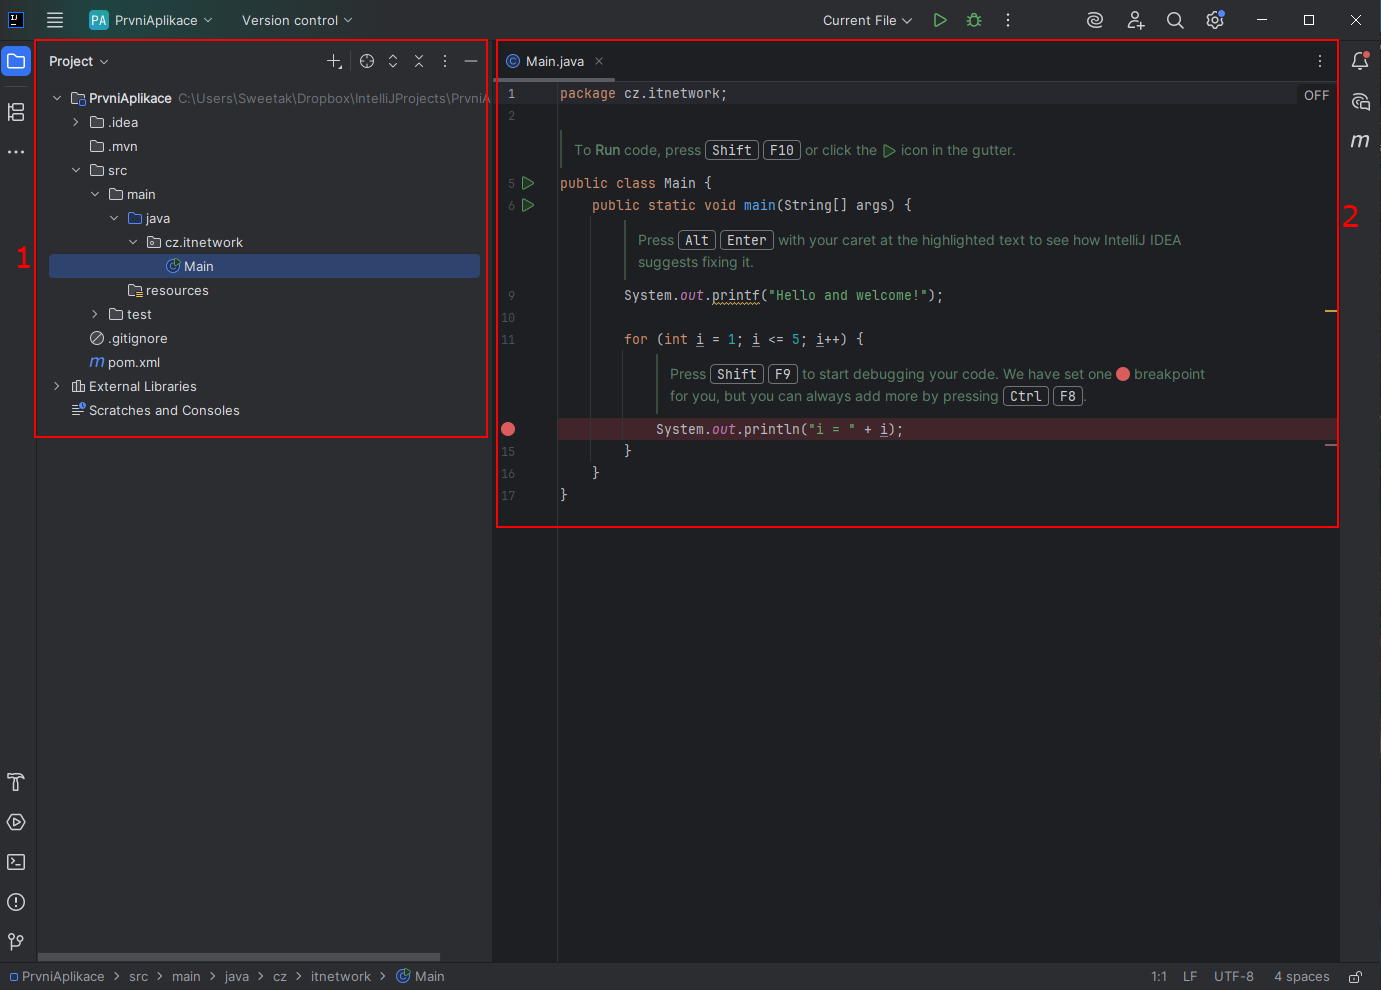The image size is (1381, 990).
Task: Select the .mvn folder
Action: [113, 146]
